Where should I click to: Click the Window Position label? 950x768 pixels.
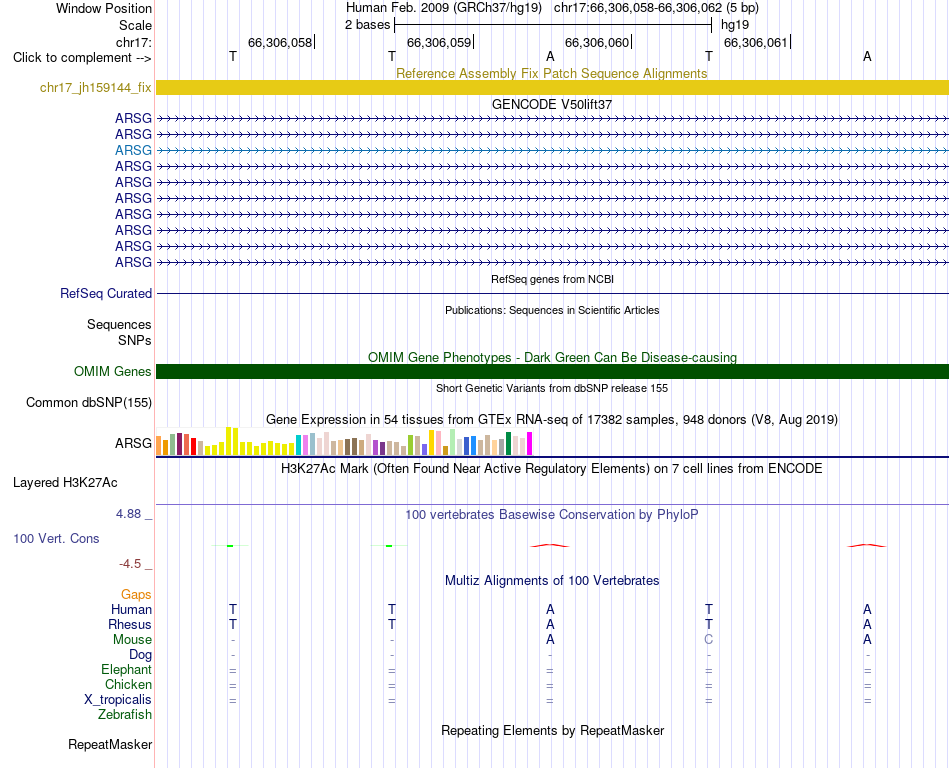[104, 8]
